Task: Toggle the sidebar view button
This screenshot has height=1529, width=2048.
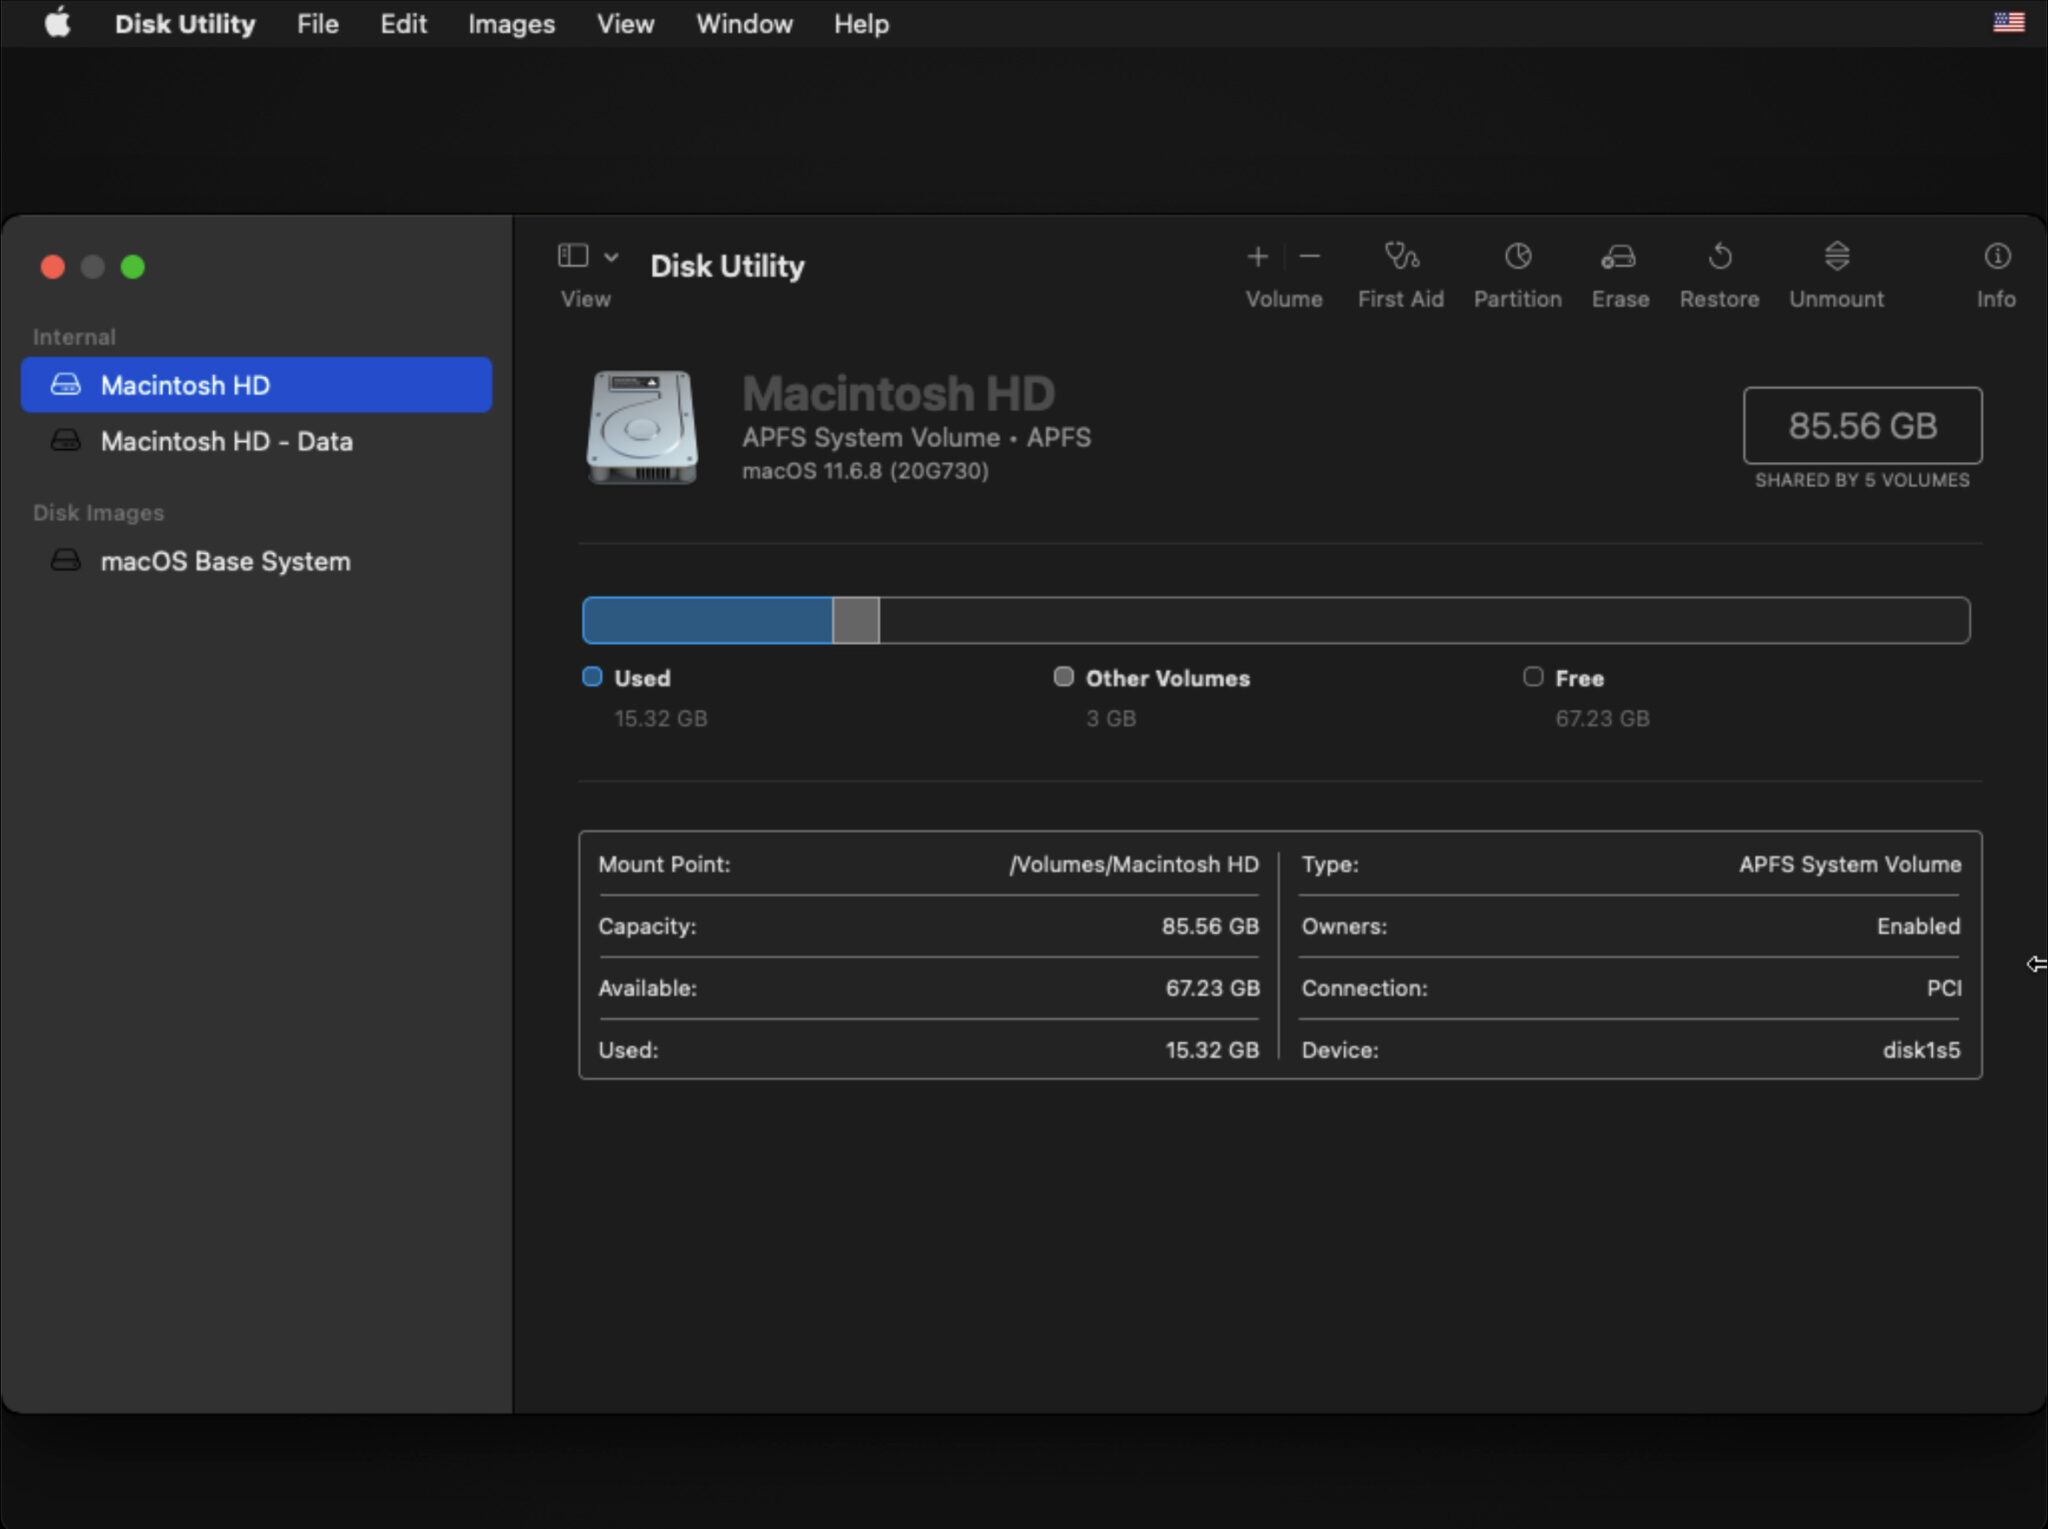Action: [573, 256]
